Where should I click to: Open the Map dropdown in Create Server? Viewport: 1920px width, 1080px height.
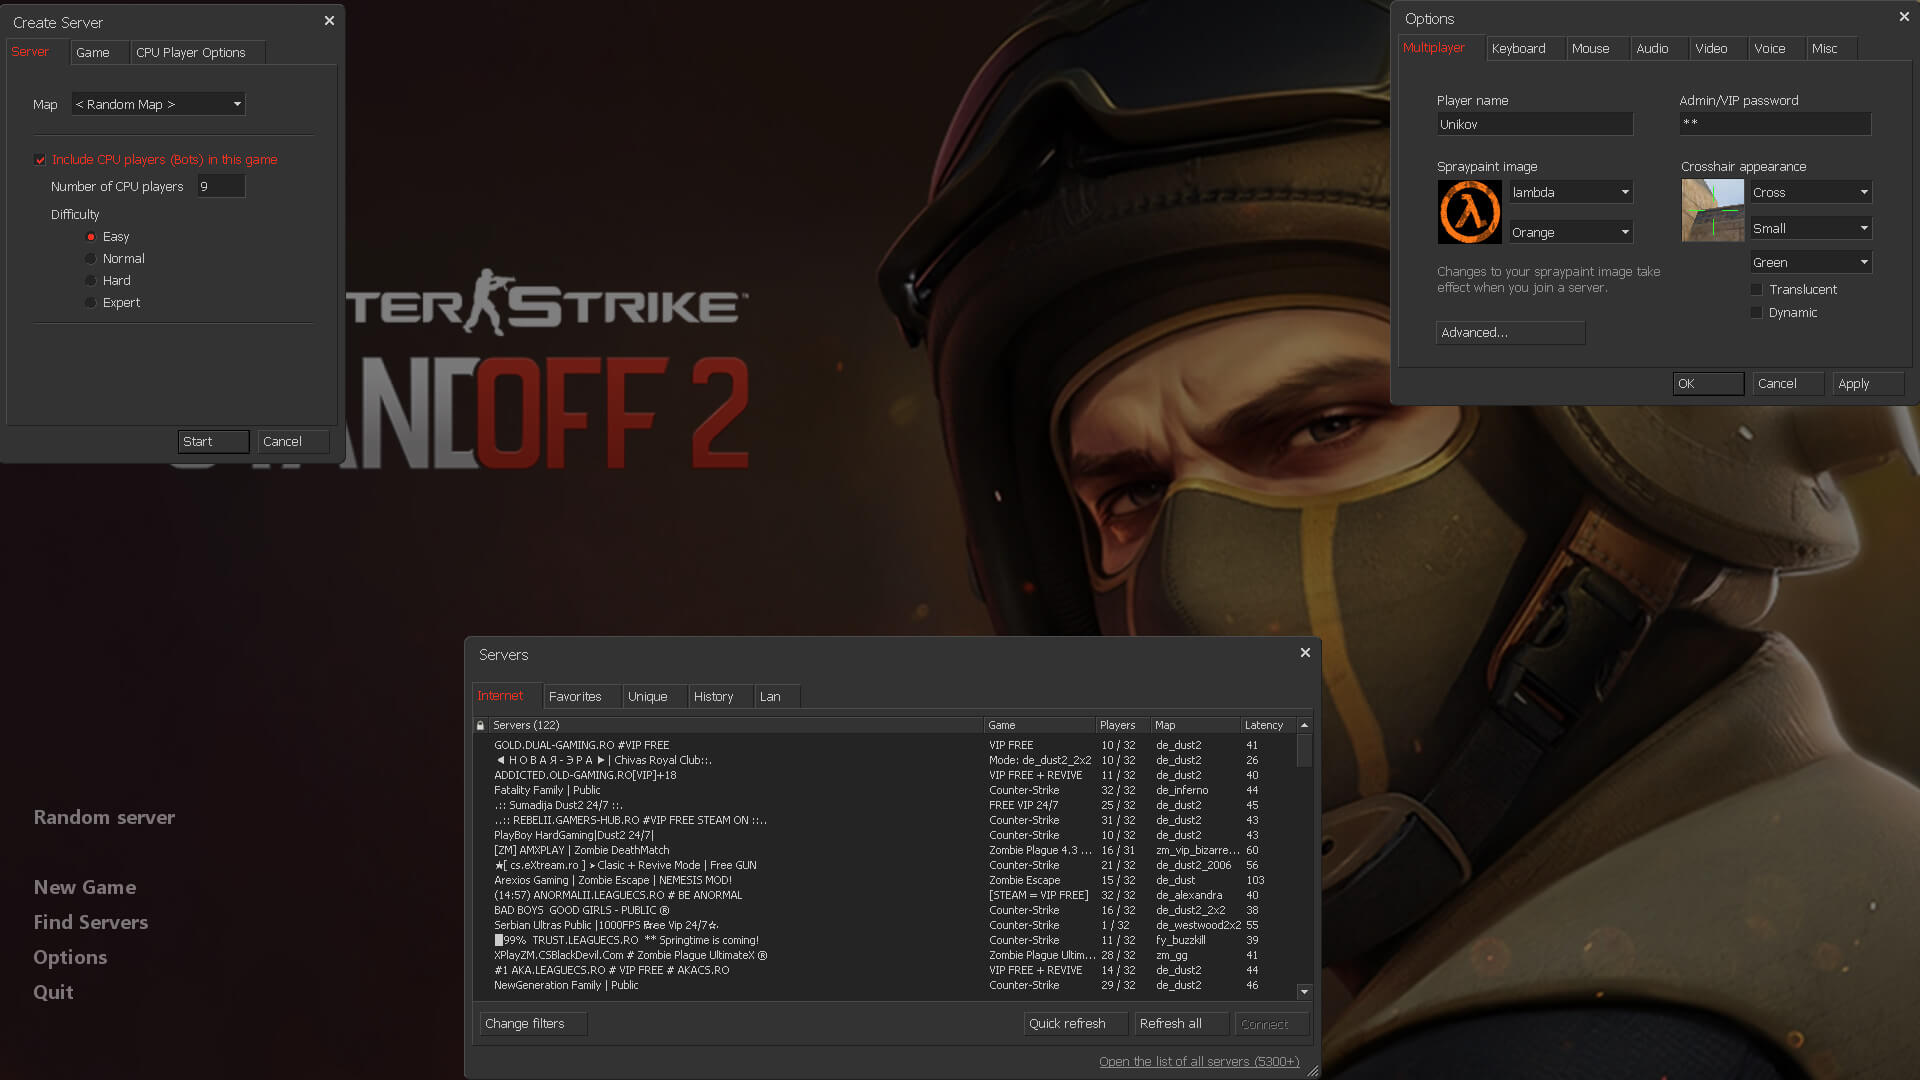[x=158, y=104]
